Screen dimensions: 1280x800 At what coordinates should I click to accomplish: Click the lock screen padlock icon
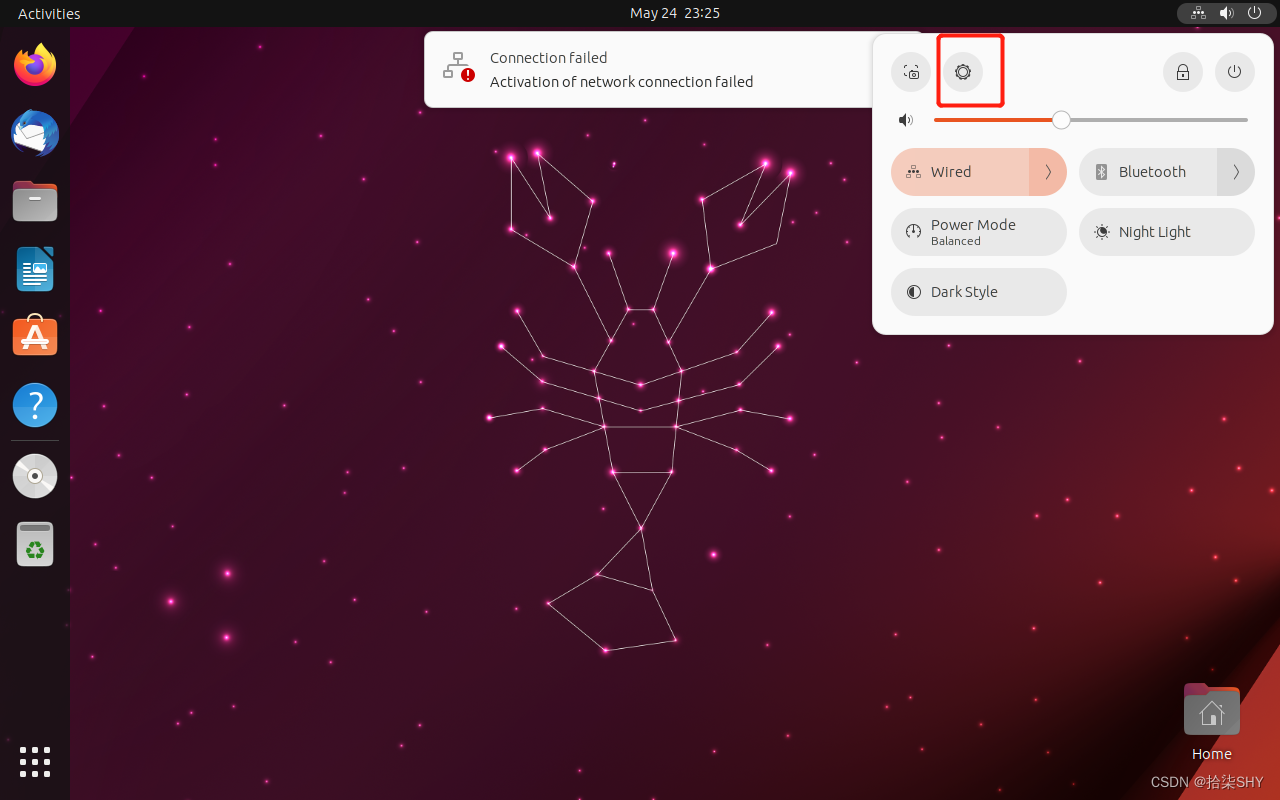[1182, 71]
